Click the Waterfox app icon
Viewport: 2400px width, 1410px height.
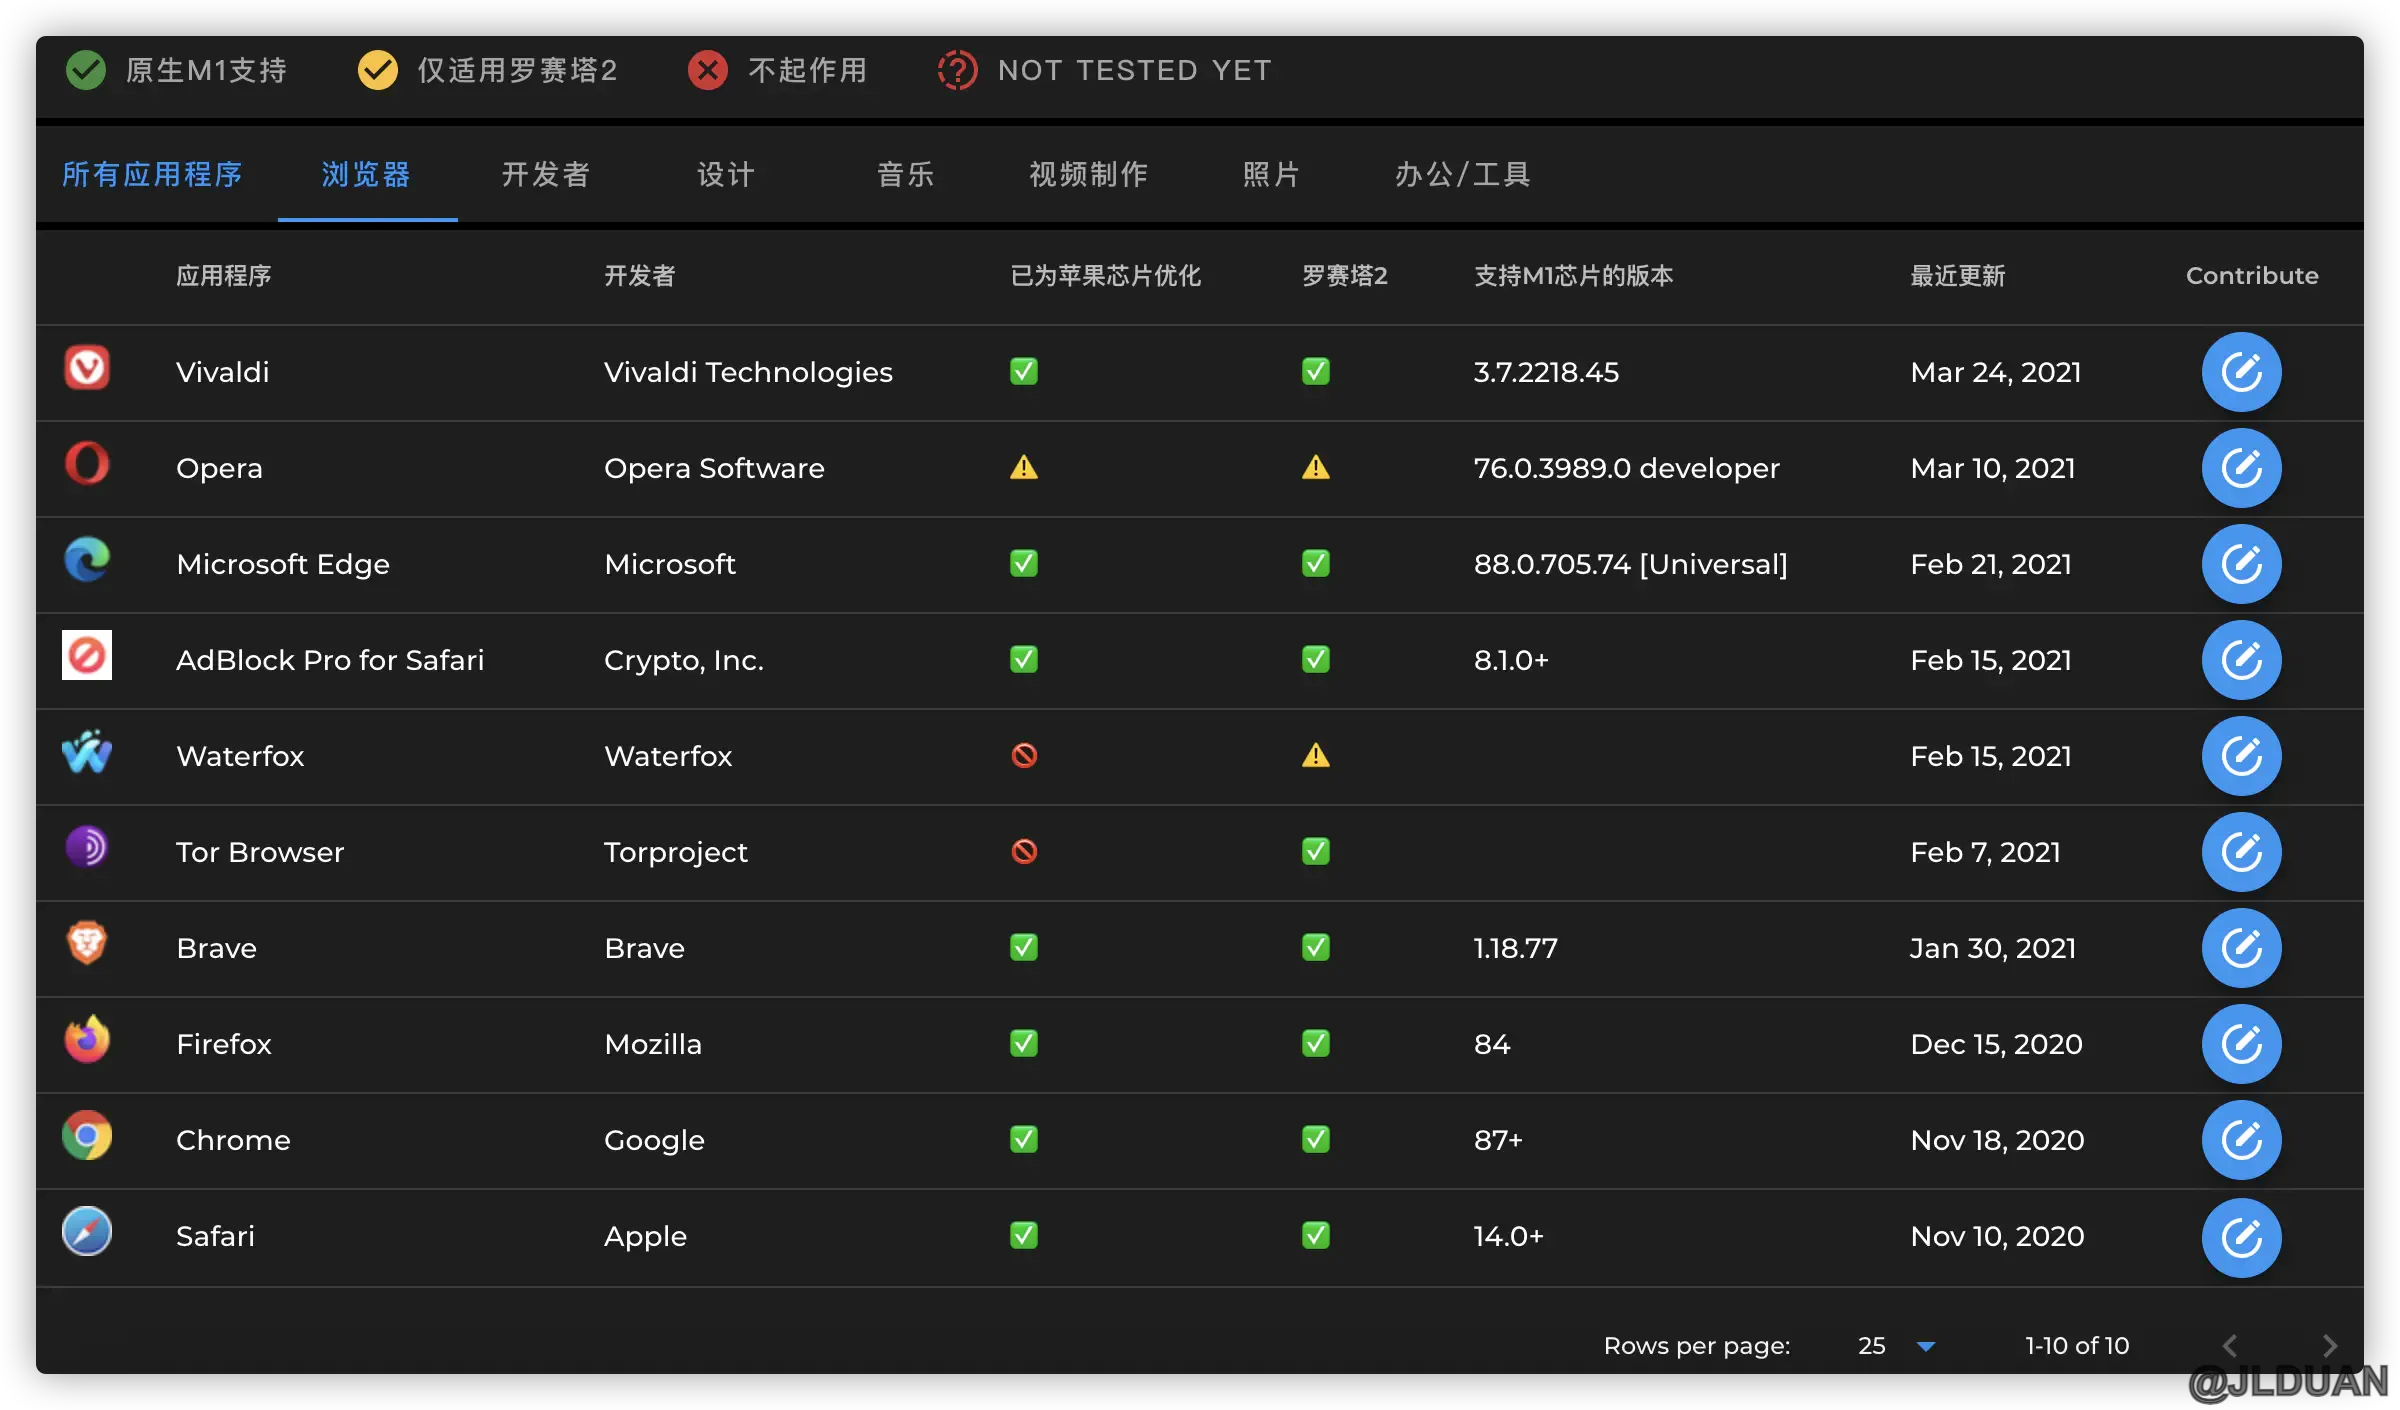coord(87,752)
